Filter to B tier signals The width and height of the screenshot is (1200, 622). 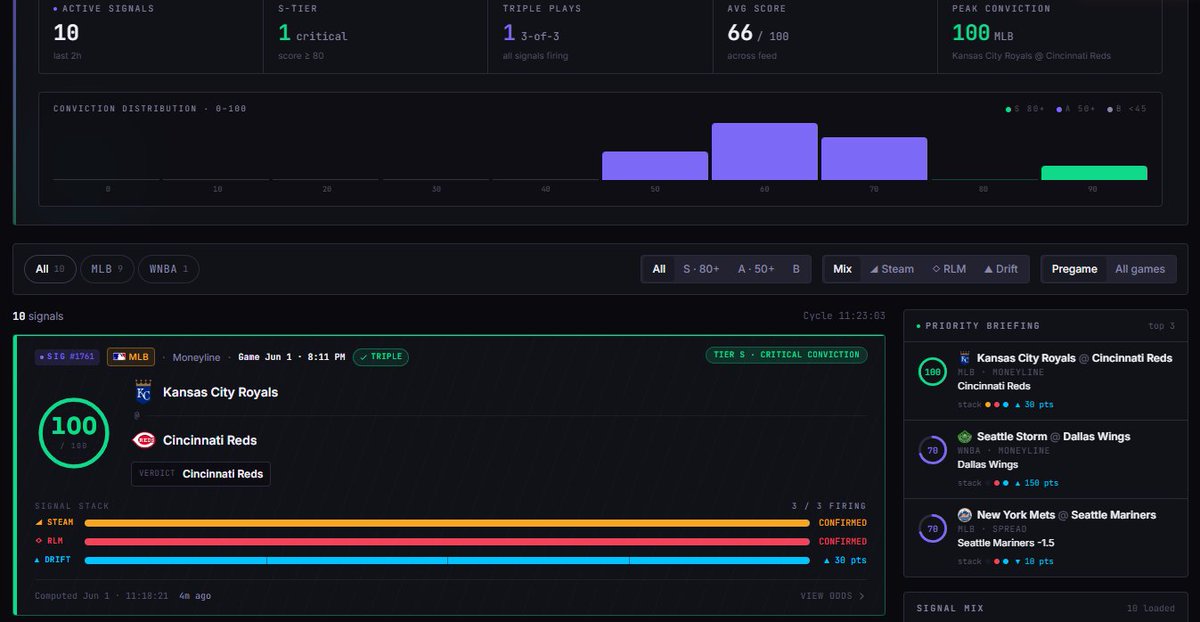[x=796, y=269]
